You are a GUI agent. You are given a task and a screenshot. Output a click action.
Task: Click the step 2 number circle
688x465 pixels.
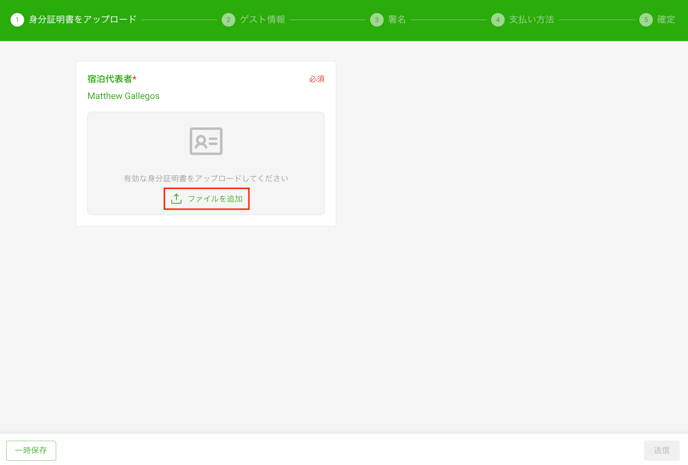(x=228, y=20)
